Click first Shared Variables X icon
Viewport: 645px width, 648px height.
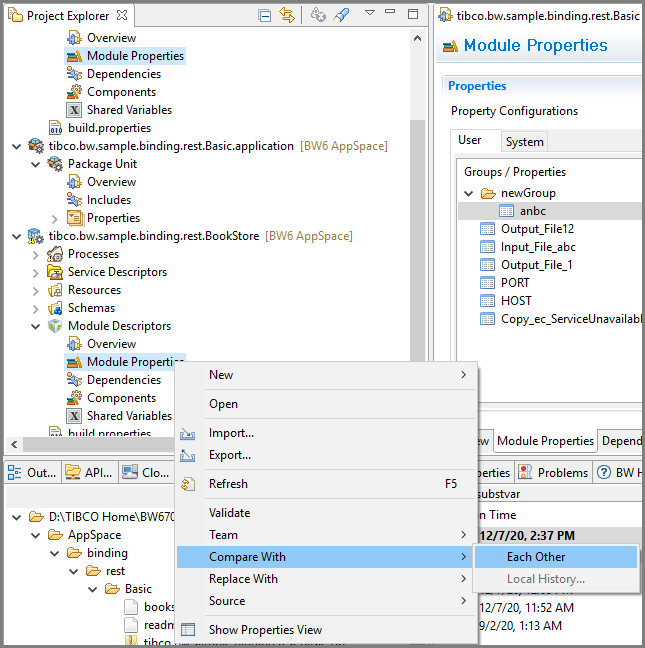(x=74, y=110)
